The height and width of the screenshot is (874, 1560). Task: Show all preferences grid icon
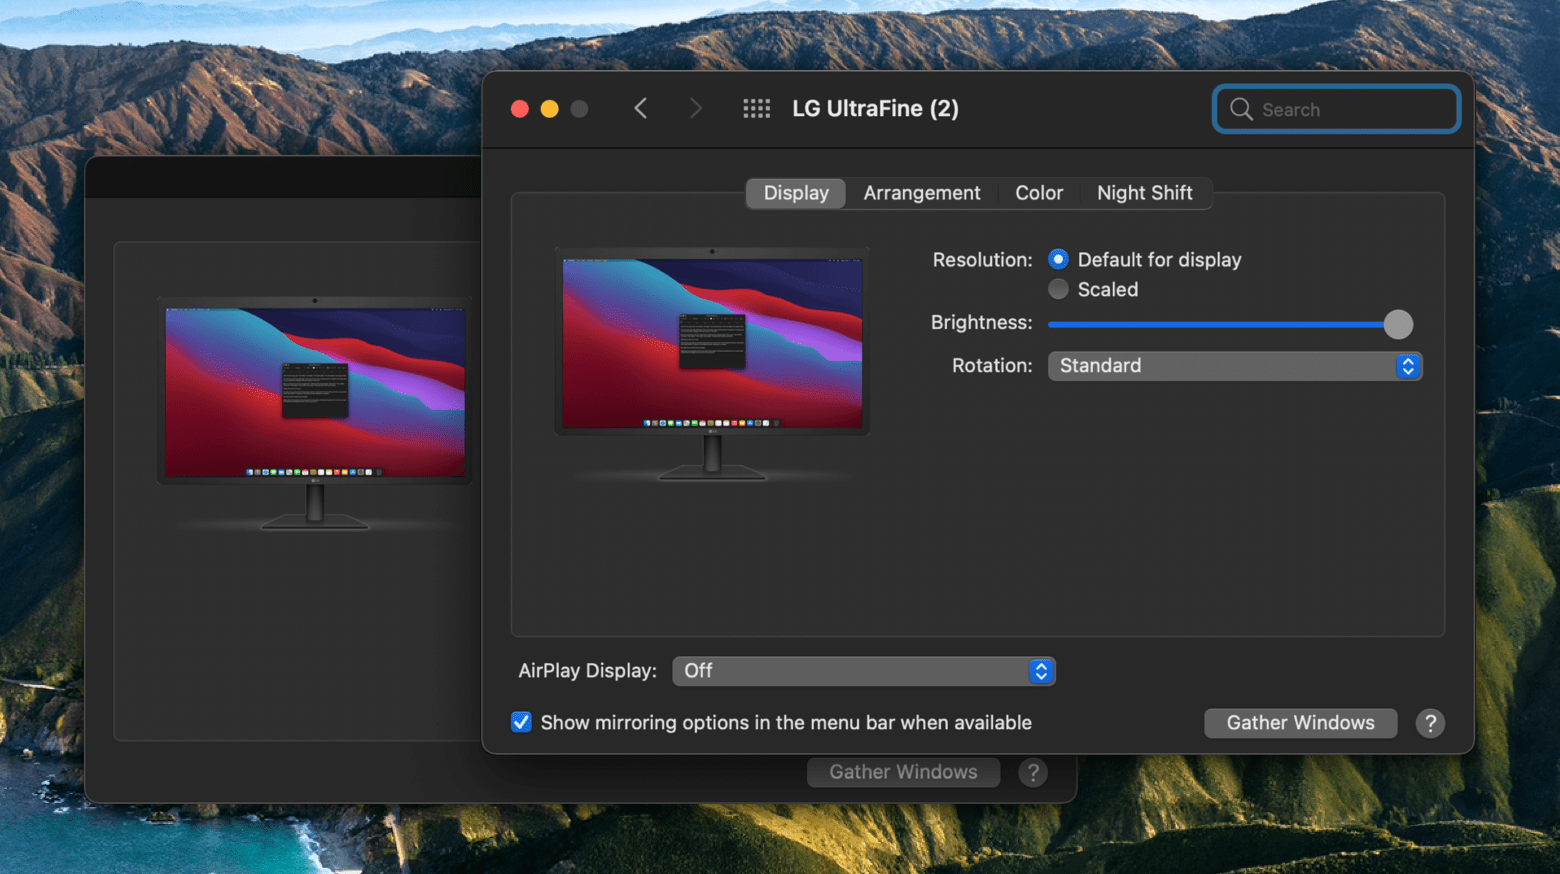click(757, 108)
